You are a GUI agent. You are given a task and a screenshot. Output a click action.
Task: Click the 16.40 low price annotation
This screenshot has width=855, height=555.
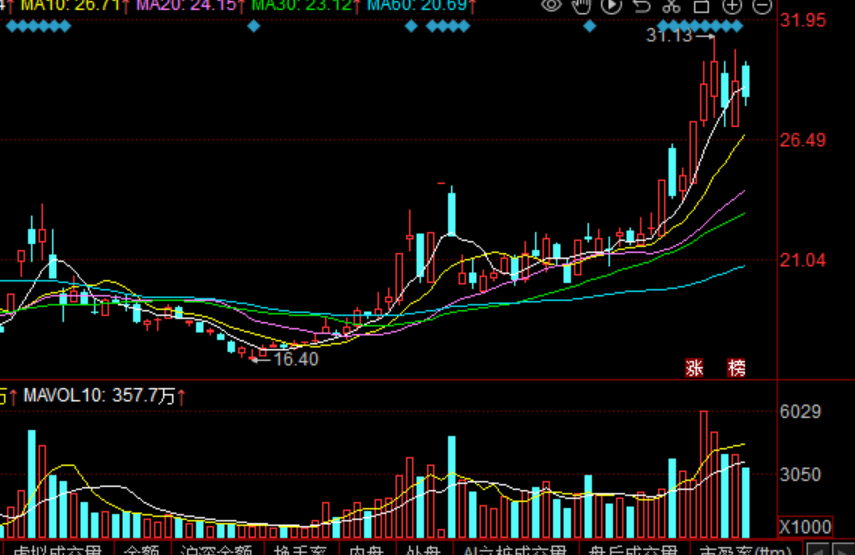296,359
